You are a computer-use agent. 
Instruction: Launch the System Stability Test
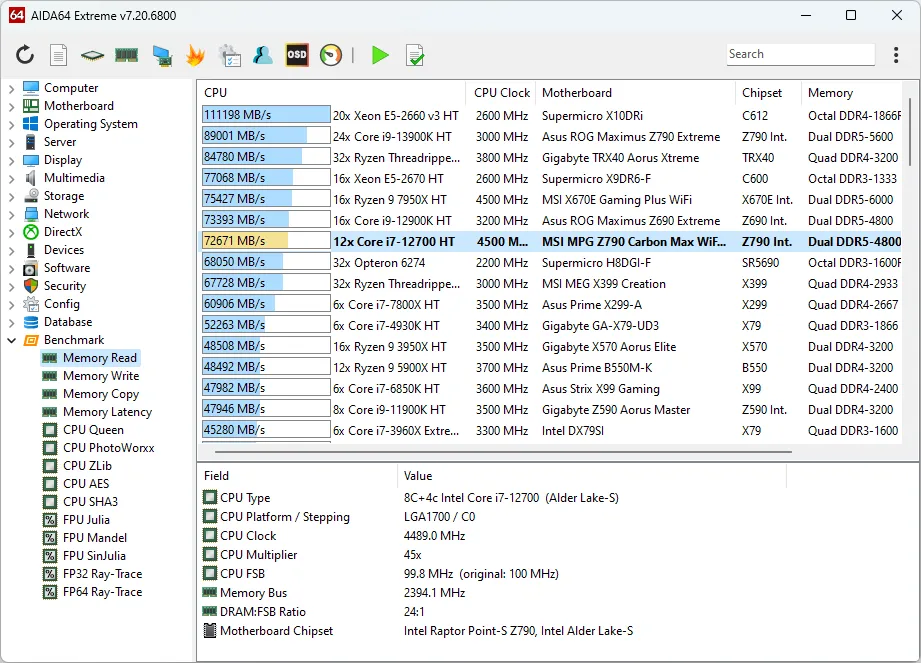pos(196,55)
